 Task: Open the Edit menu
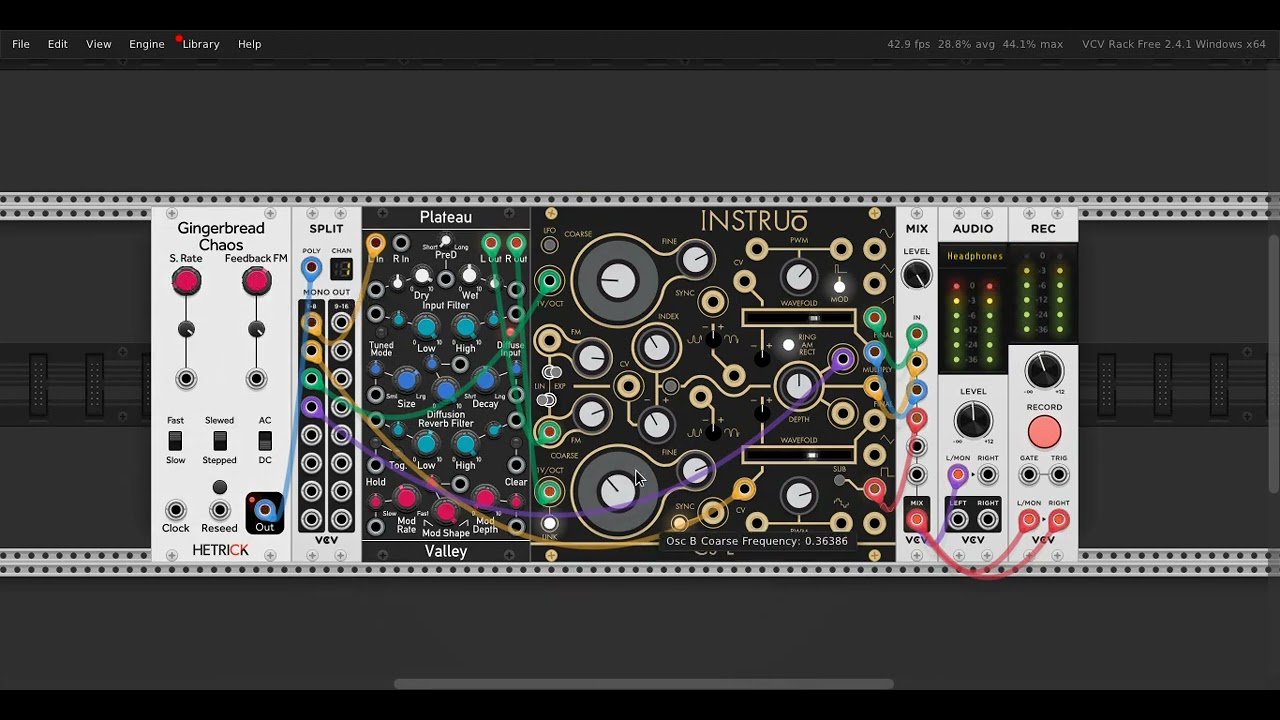[58, 44]
